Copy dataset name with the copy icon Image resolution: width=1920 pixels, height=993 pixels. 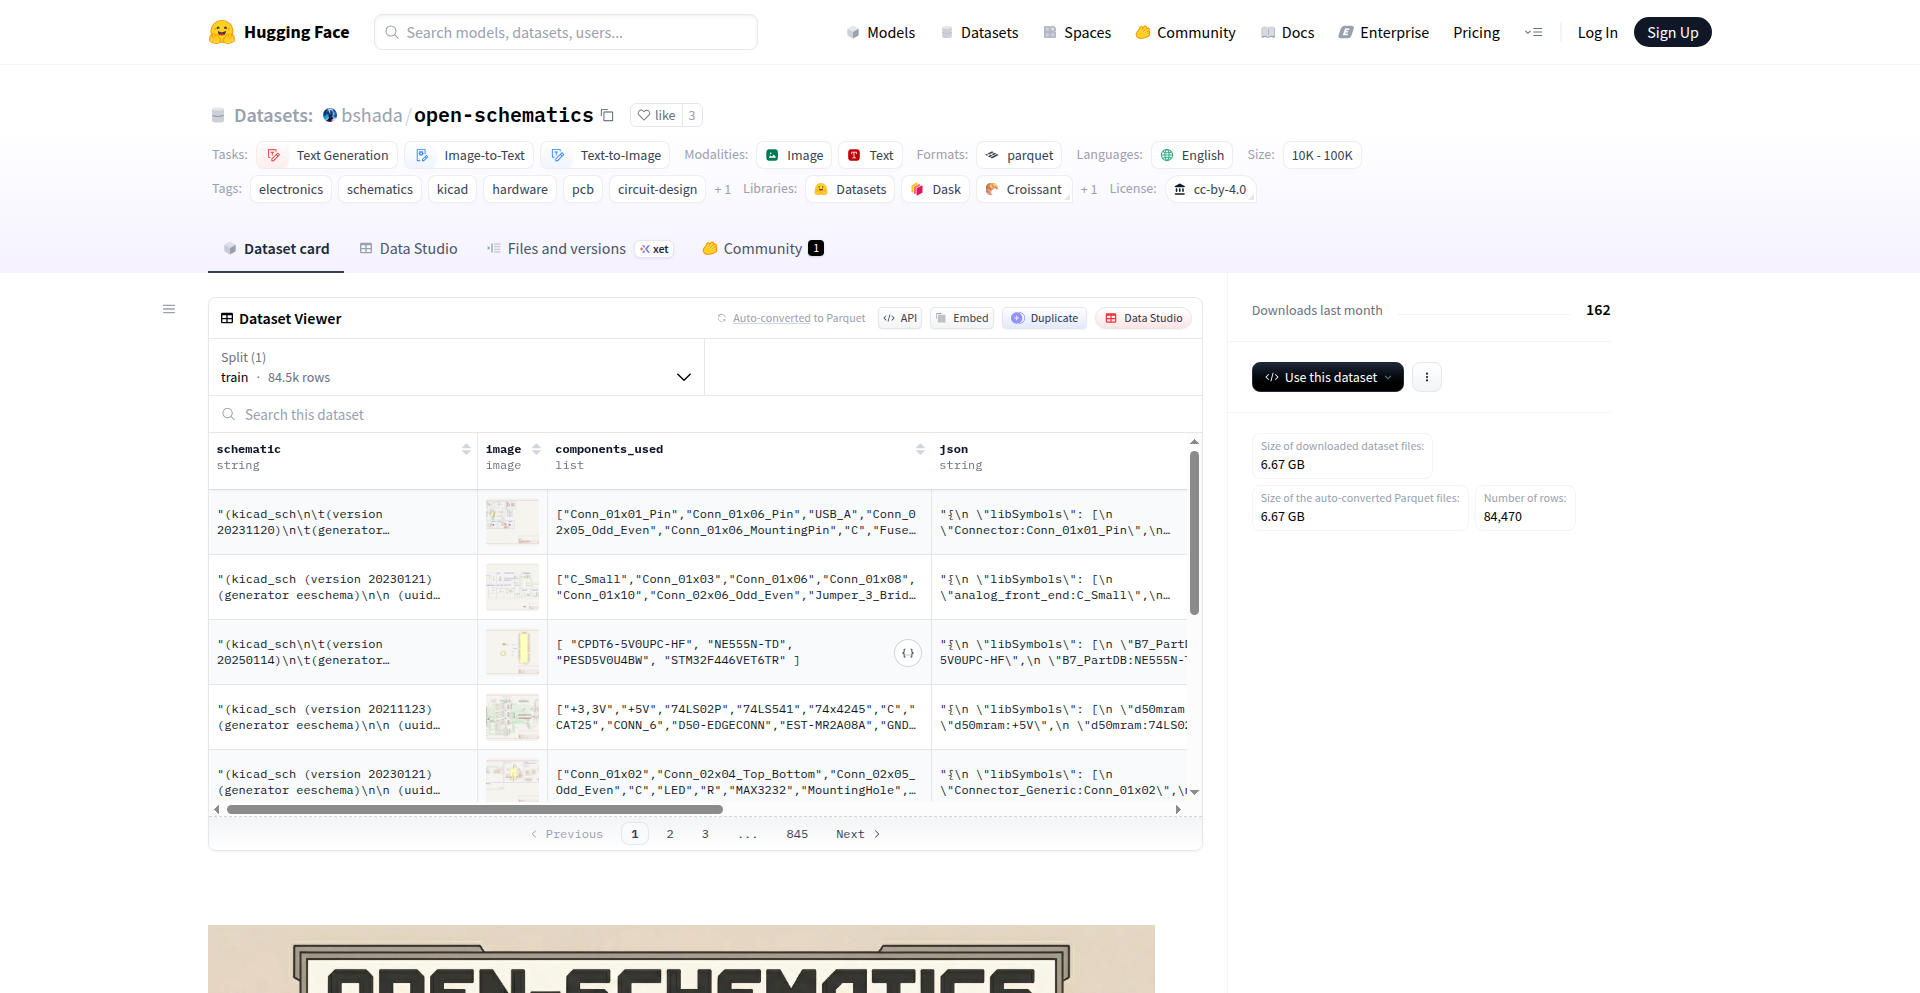point(607,115)
